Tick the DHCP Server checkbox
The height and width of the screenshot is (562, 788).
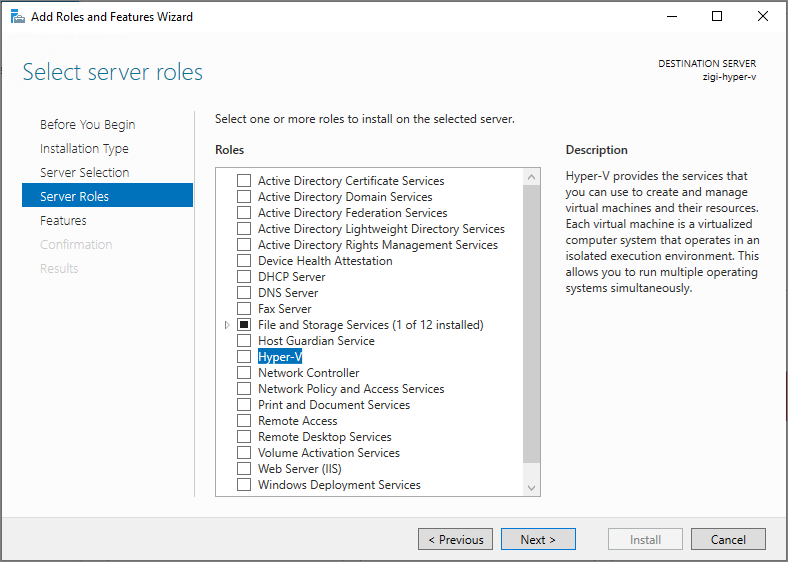[x=244, y=277]
